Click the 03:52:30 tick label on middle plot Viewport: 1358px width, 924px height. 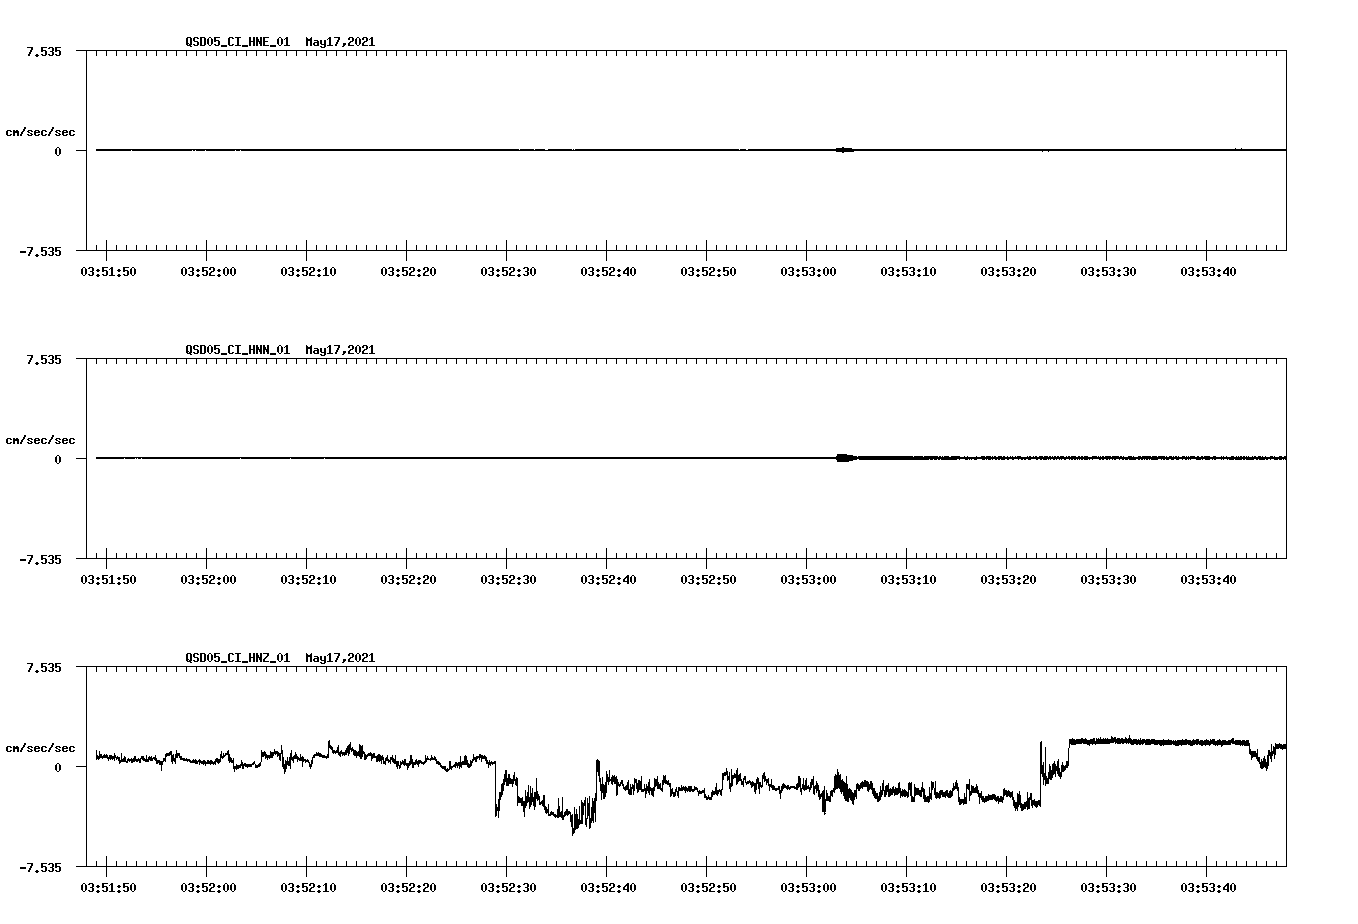510,578
